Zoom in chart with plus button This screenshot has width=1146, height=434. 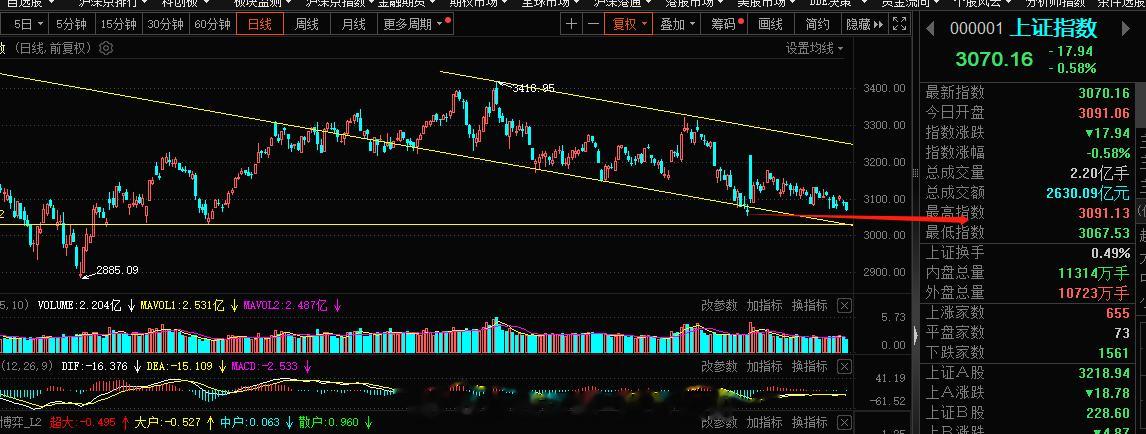coord(572,24)
